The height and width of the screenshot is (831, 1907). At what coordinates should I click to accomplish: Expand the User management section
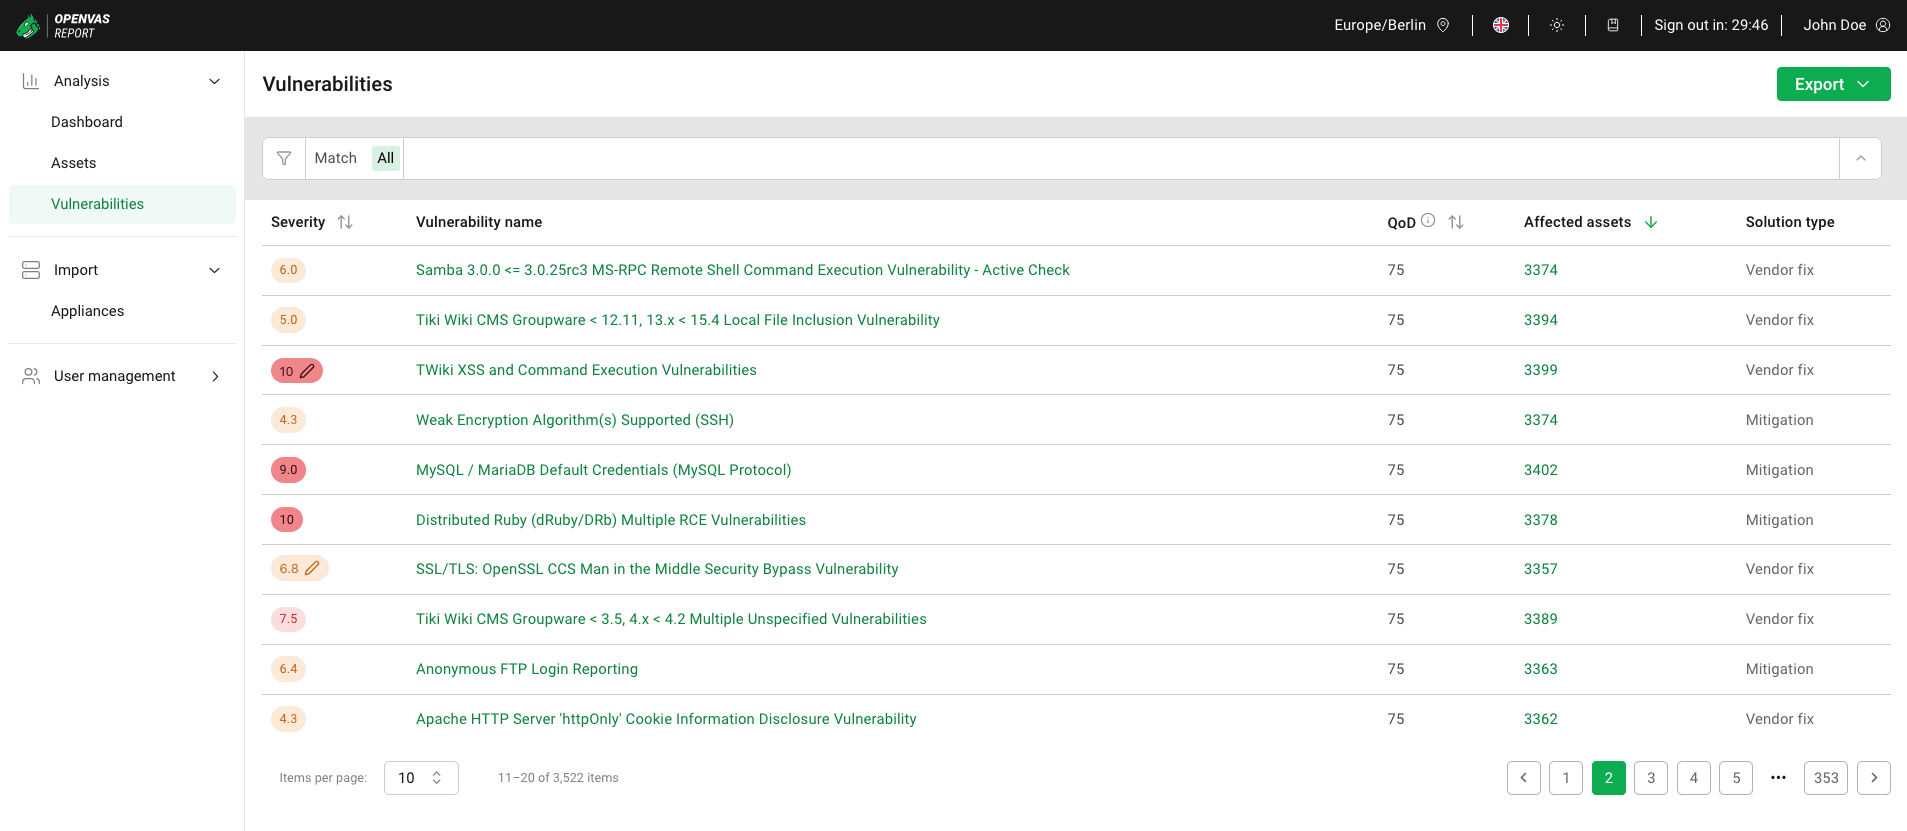pyautogui.click(x=214, y=376)
